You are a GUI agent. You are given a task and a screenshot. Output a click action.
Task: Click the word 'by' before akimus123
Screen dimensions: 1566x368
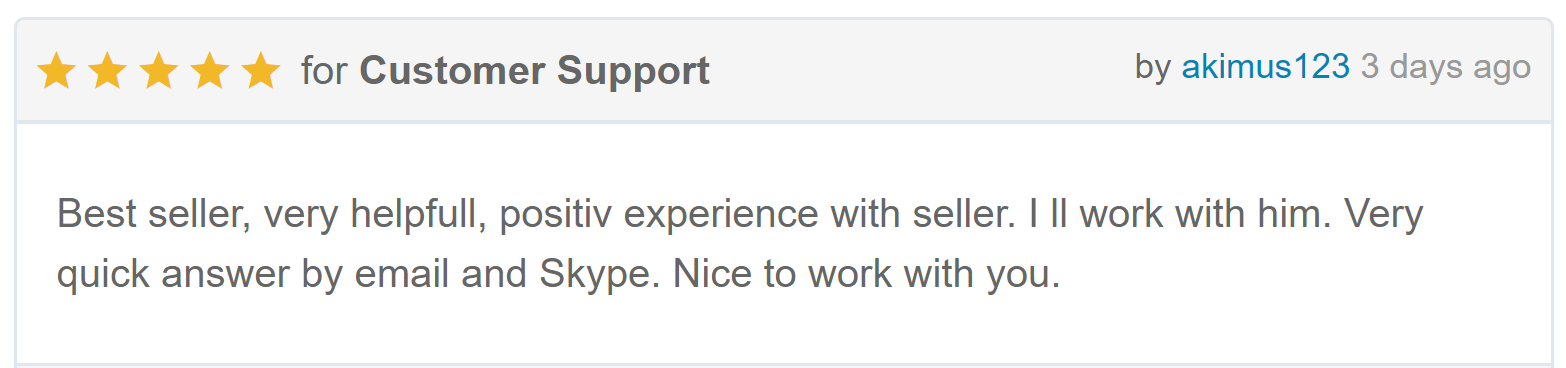1153,68
